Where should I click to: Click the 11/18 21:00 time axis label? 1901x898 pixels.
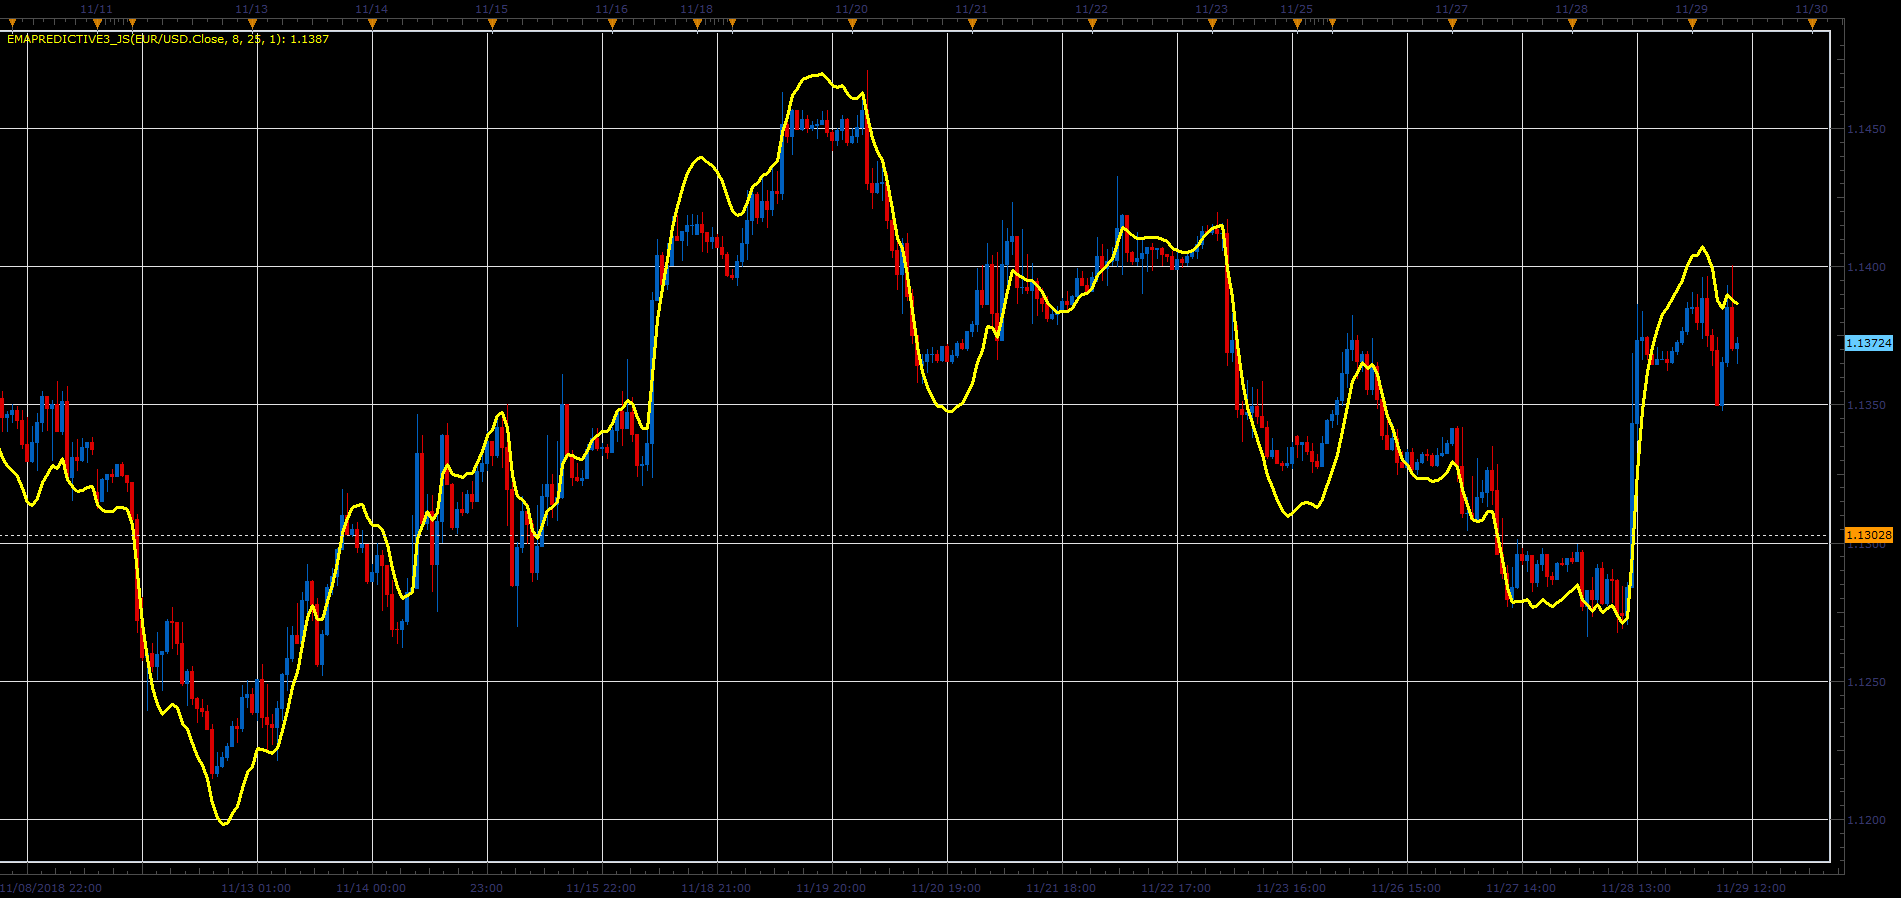point(716,888)
